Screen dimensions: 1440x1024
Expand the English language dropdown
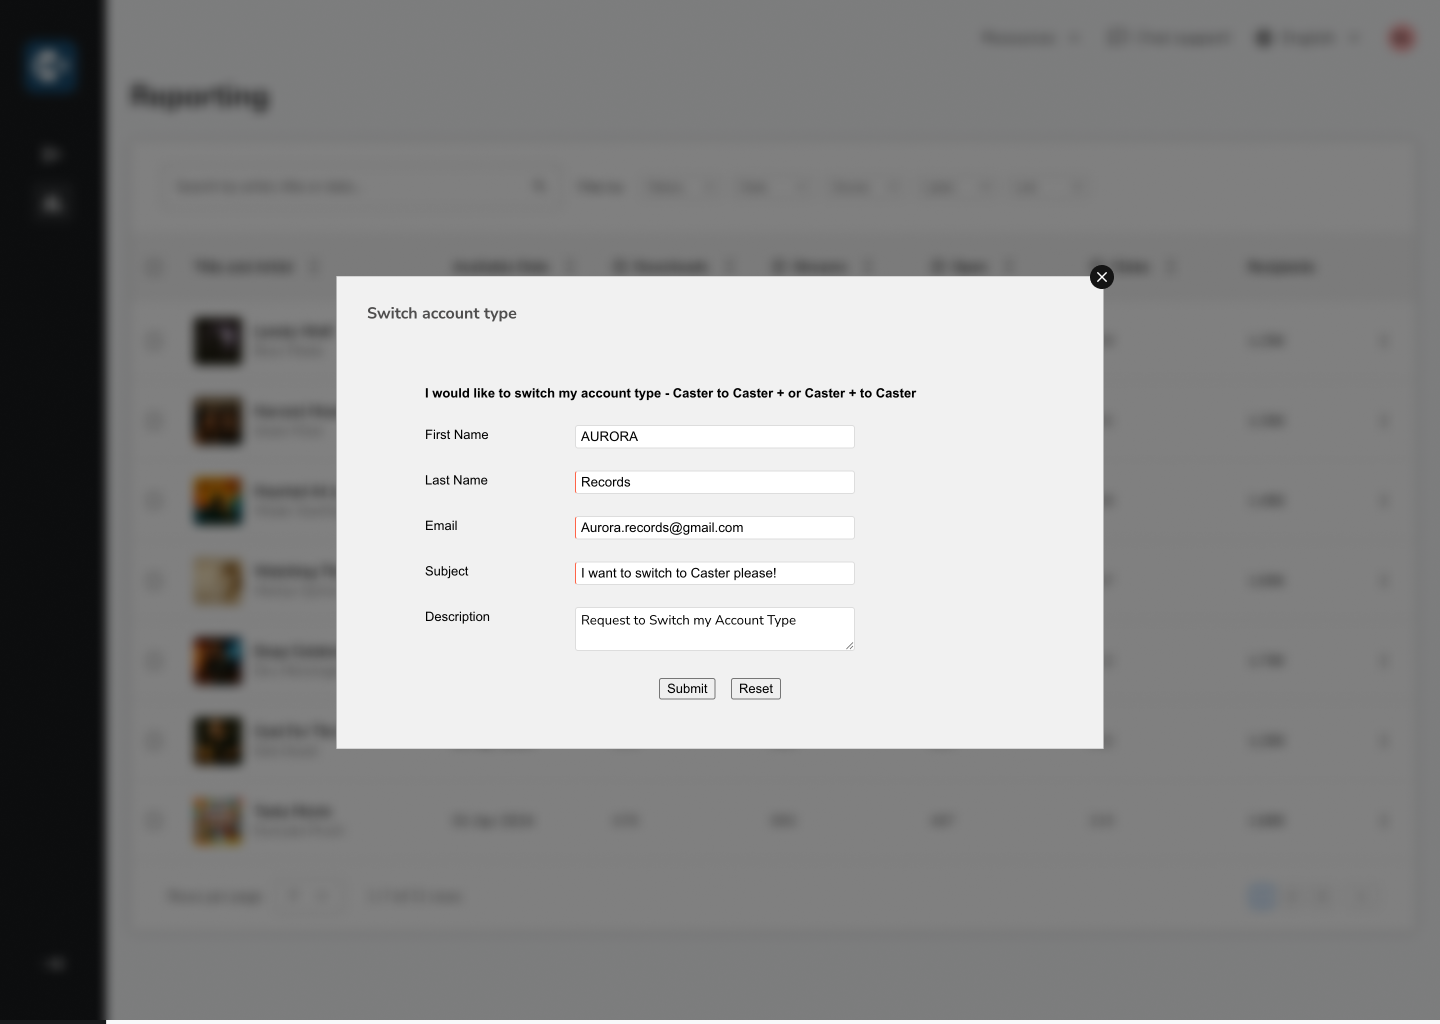[x=1308, y=38]
